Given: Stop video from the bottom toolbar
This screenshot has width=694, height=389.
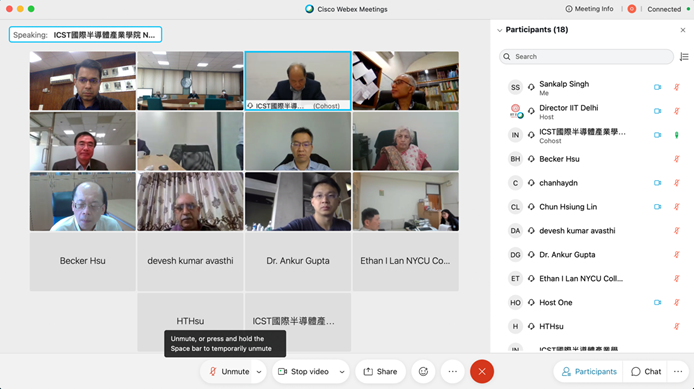Looking at the screenshot, I should coord(304,372).
